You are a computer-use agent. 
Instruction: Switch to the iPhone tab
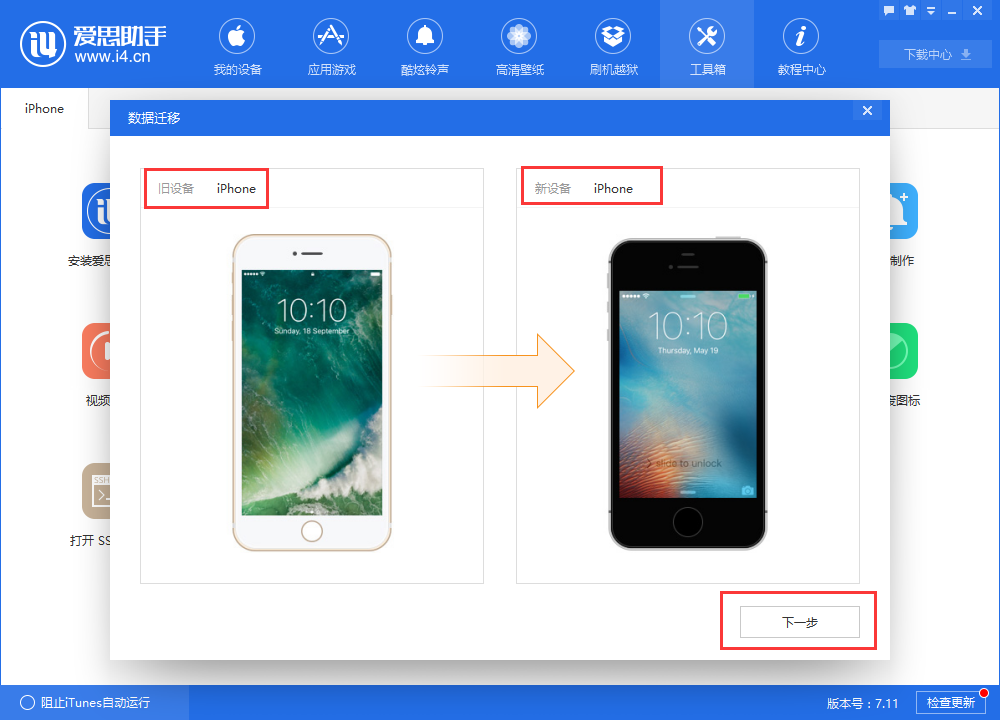pos(44,108)
